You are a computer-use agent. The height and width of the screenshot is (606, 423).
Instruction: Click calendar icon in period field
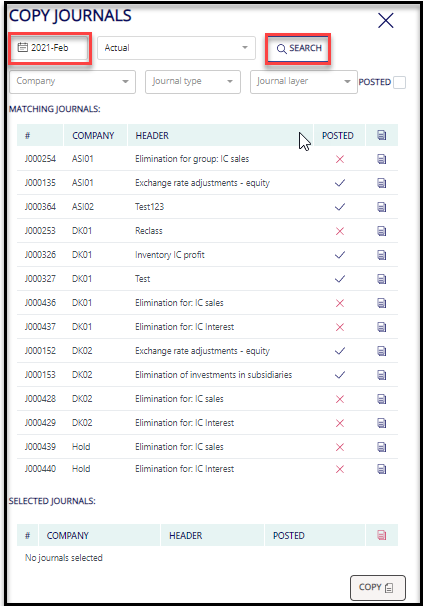23,48
